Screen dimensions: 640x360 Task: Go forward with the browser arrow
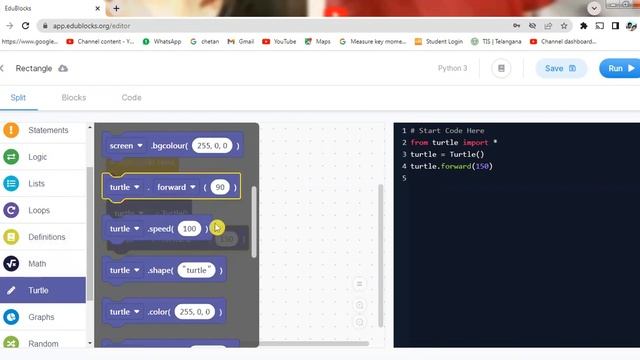click(x=9, y=26)
